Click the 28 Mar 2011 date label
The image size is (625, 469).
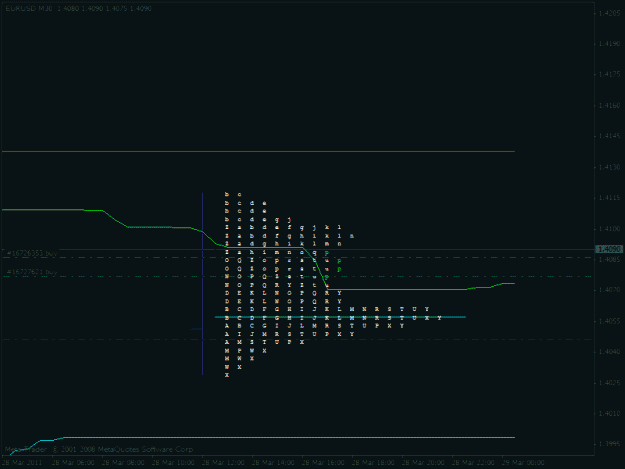tap(23, 463)
